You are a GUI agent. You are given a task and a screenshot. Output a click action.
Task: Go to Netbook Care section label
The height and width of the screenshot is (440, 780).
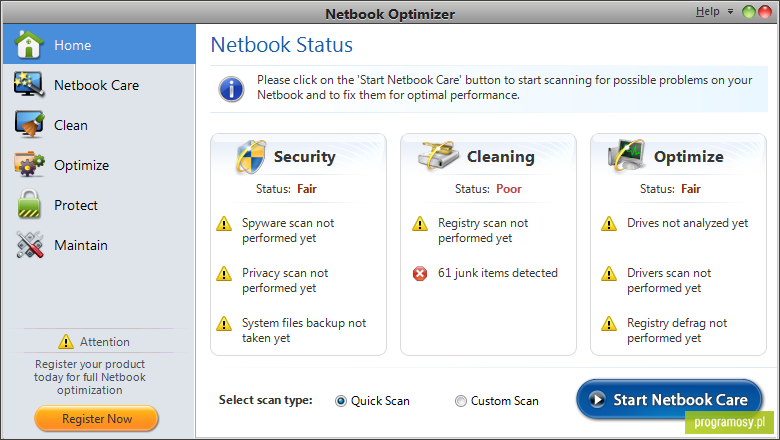pyautogui.click(x=97, y=85)
